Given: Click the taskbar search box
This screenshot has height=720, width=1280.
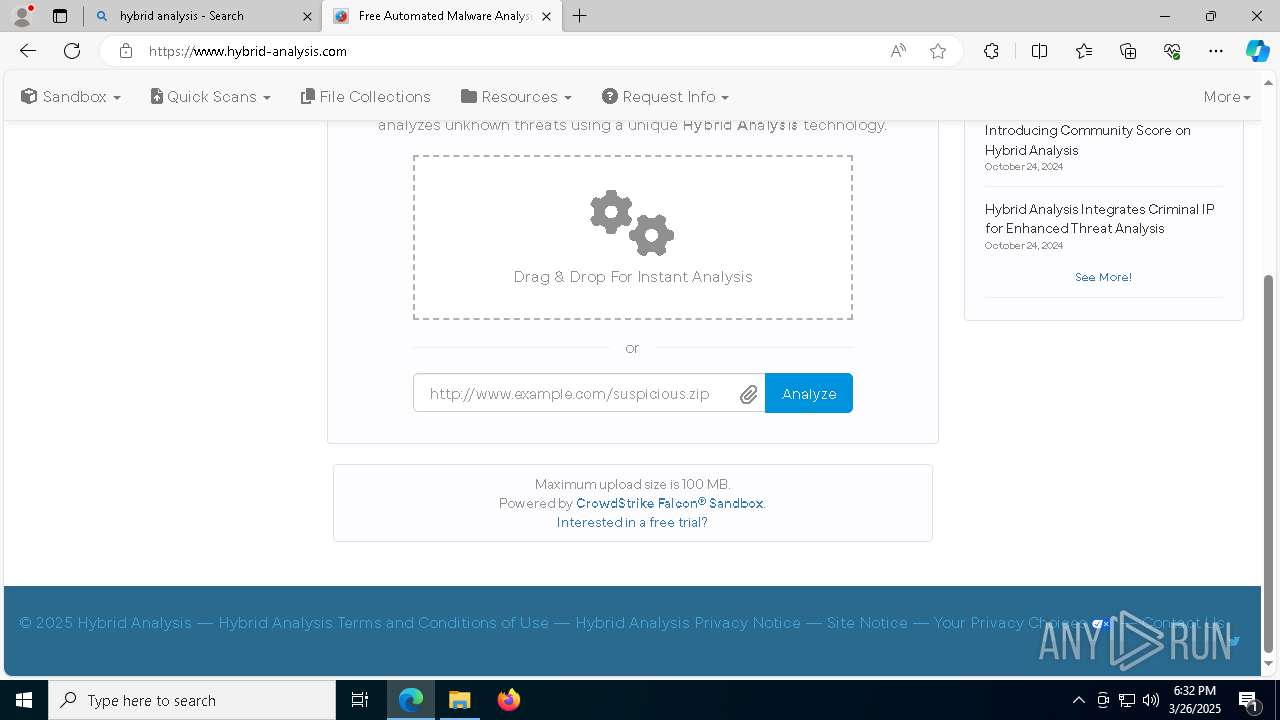Looking at the screenshot, I should coord(192,700).
